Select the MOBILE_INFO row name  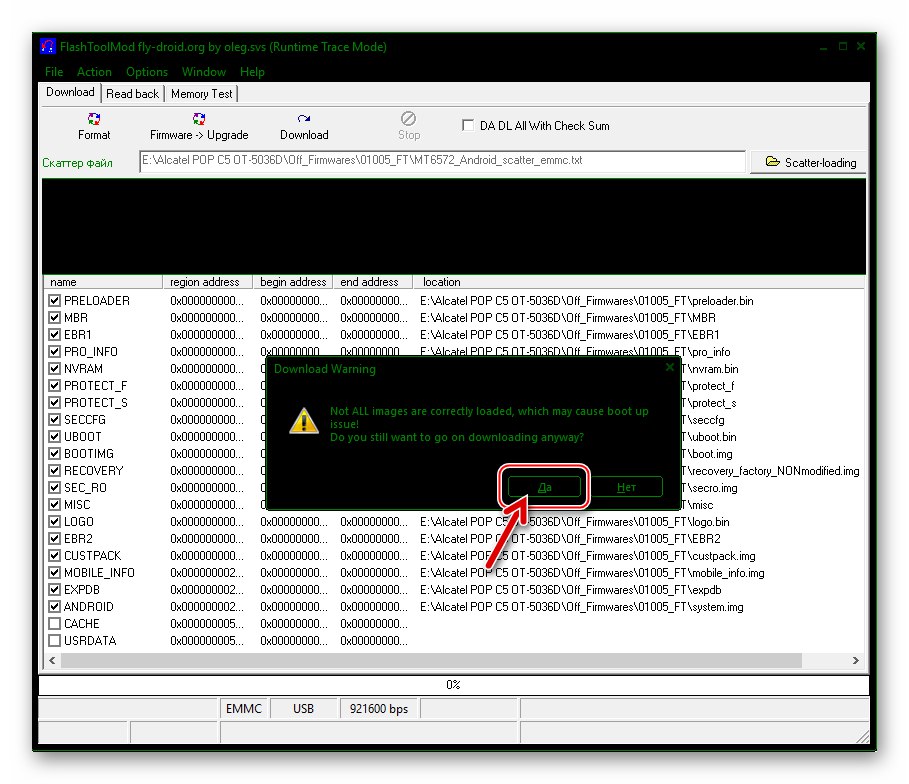[99, 573]
